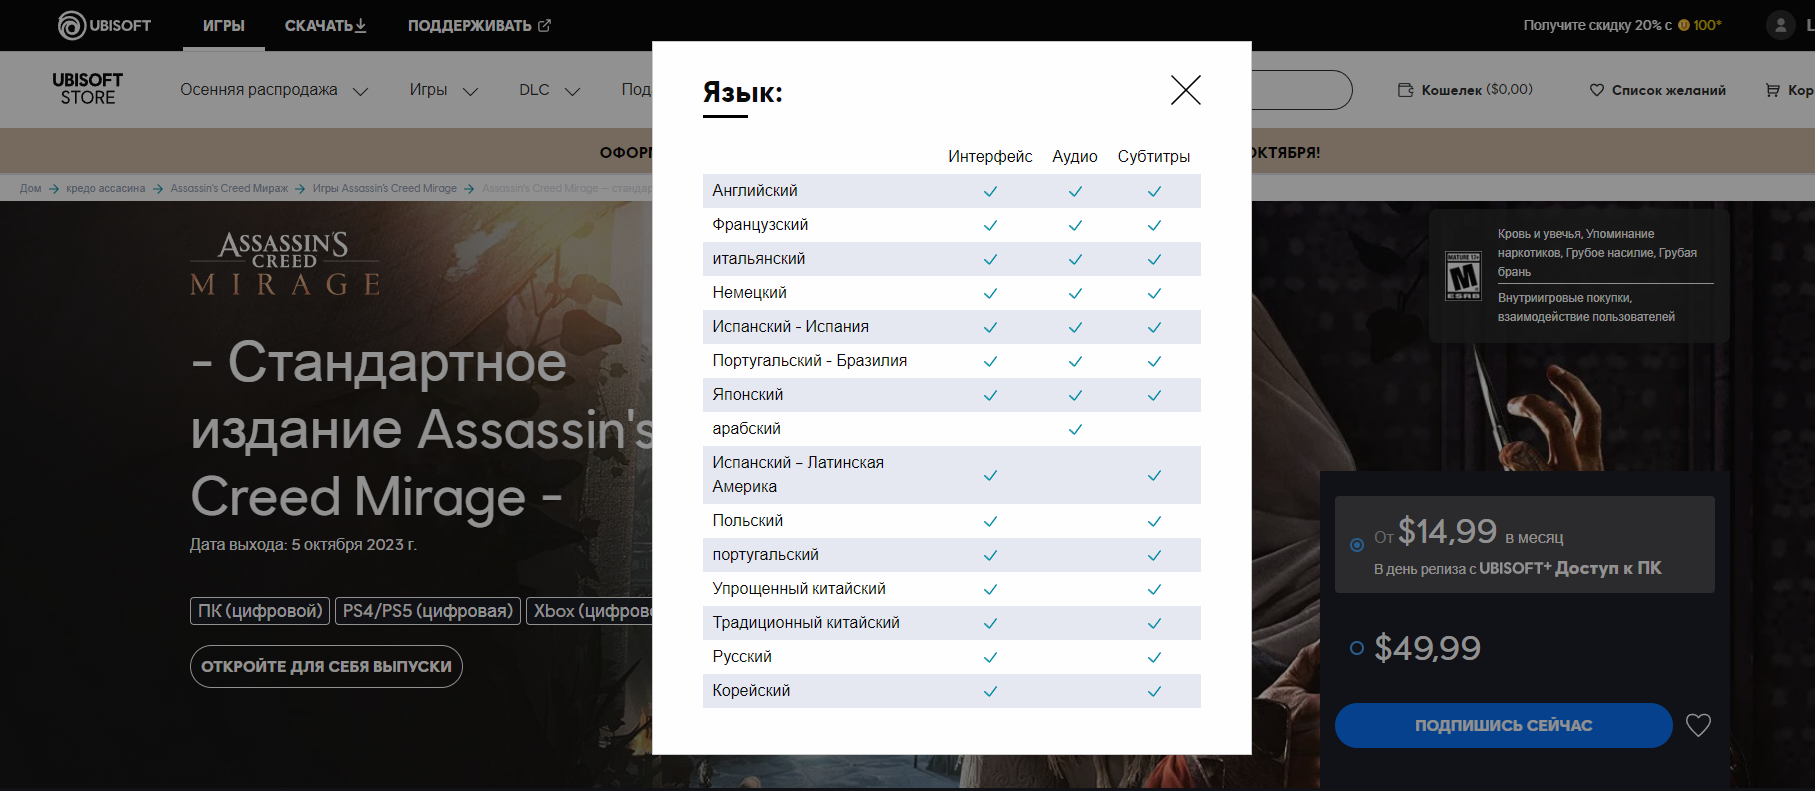Click Assassin's Creed Мираж breadcrumb

(229, 188)
